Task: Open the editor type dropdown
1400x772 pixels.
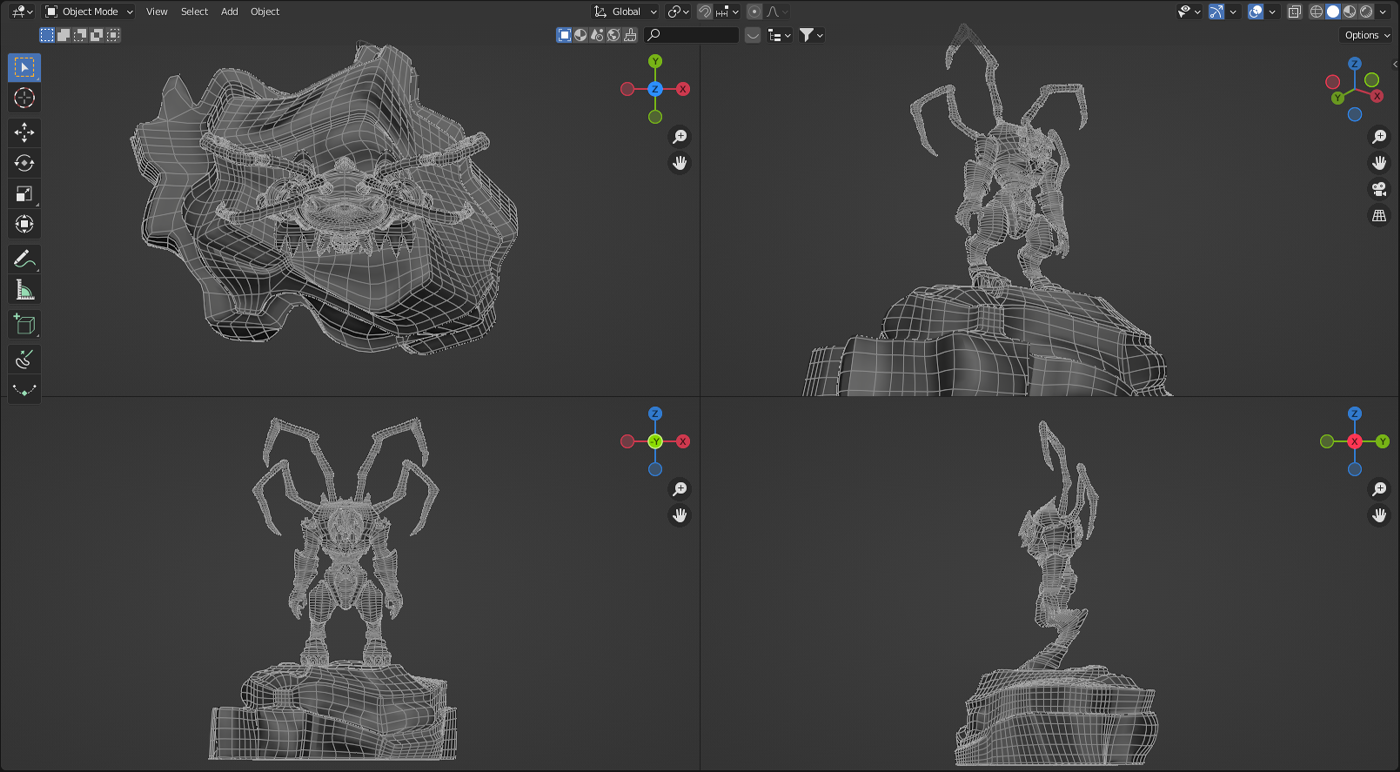Action: click(x=20, y=12)
